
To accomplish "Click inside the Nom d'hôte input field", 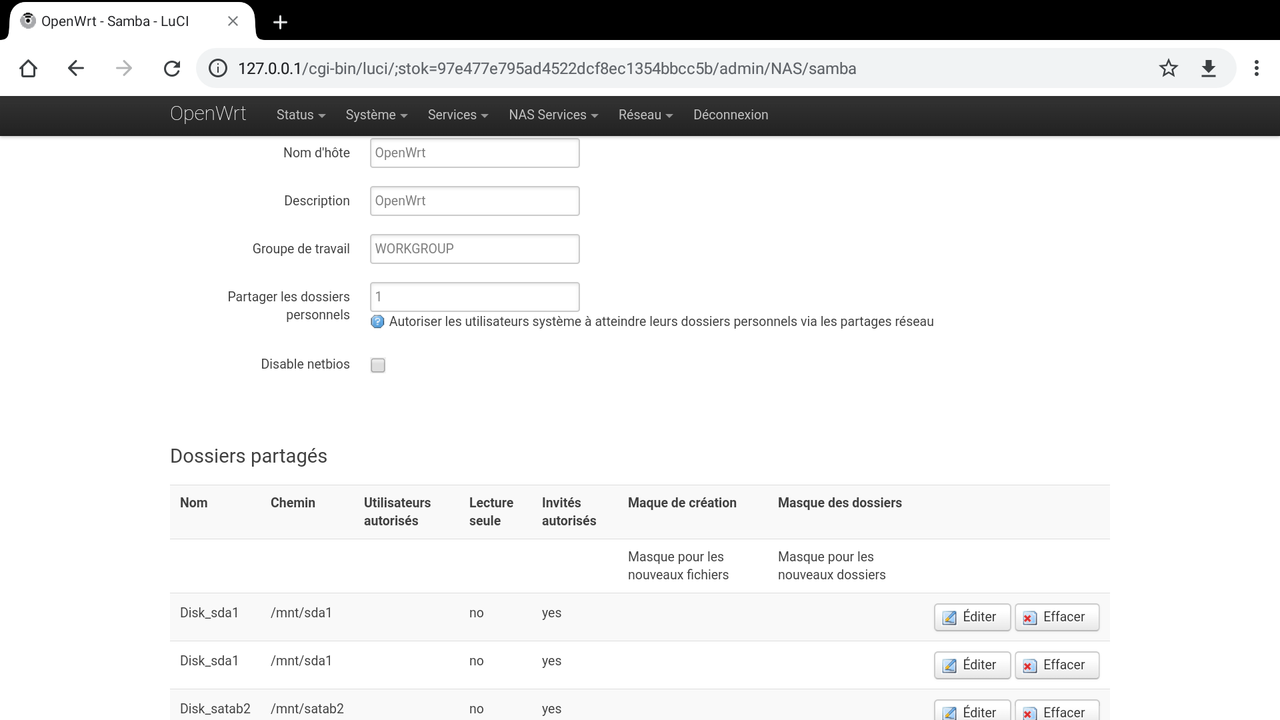I will point(474,152).
